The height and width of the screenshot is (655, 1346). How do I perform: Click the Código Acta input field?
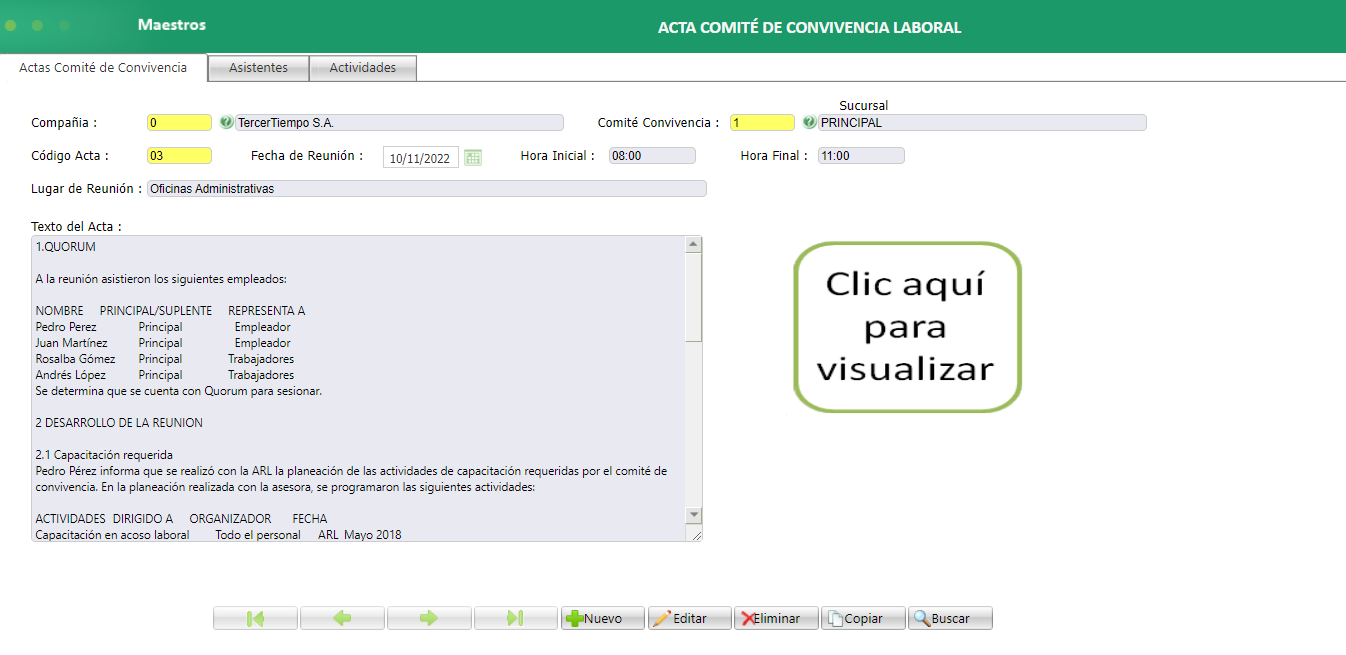tap(178, 156)
